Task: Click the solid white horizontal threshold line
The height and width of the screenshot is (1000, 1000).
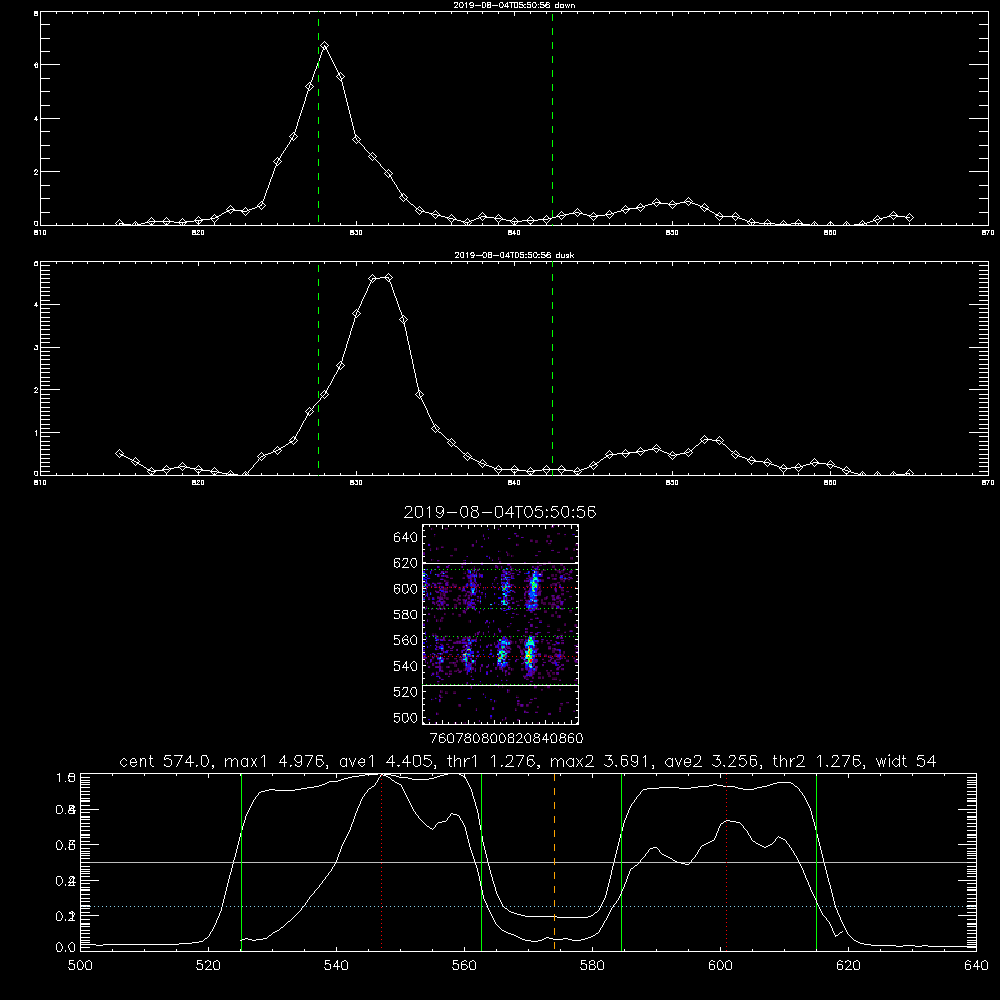Action: pyautogui.click(x=528, y=862)
